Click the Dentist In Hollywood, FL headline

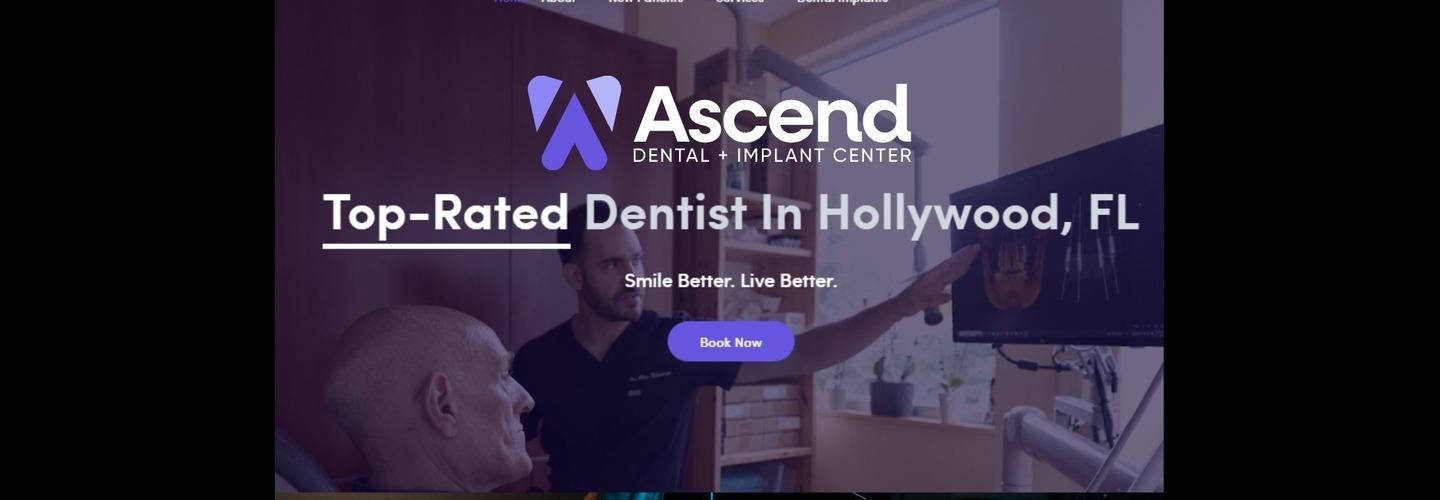click(862, 213)
